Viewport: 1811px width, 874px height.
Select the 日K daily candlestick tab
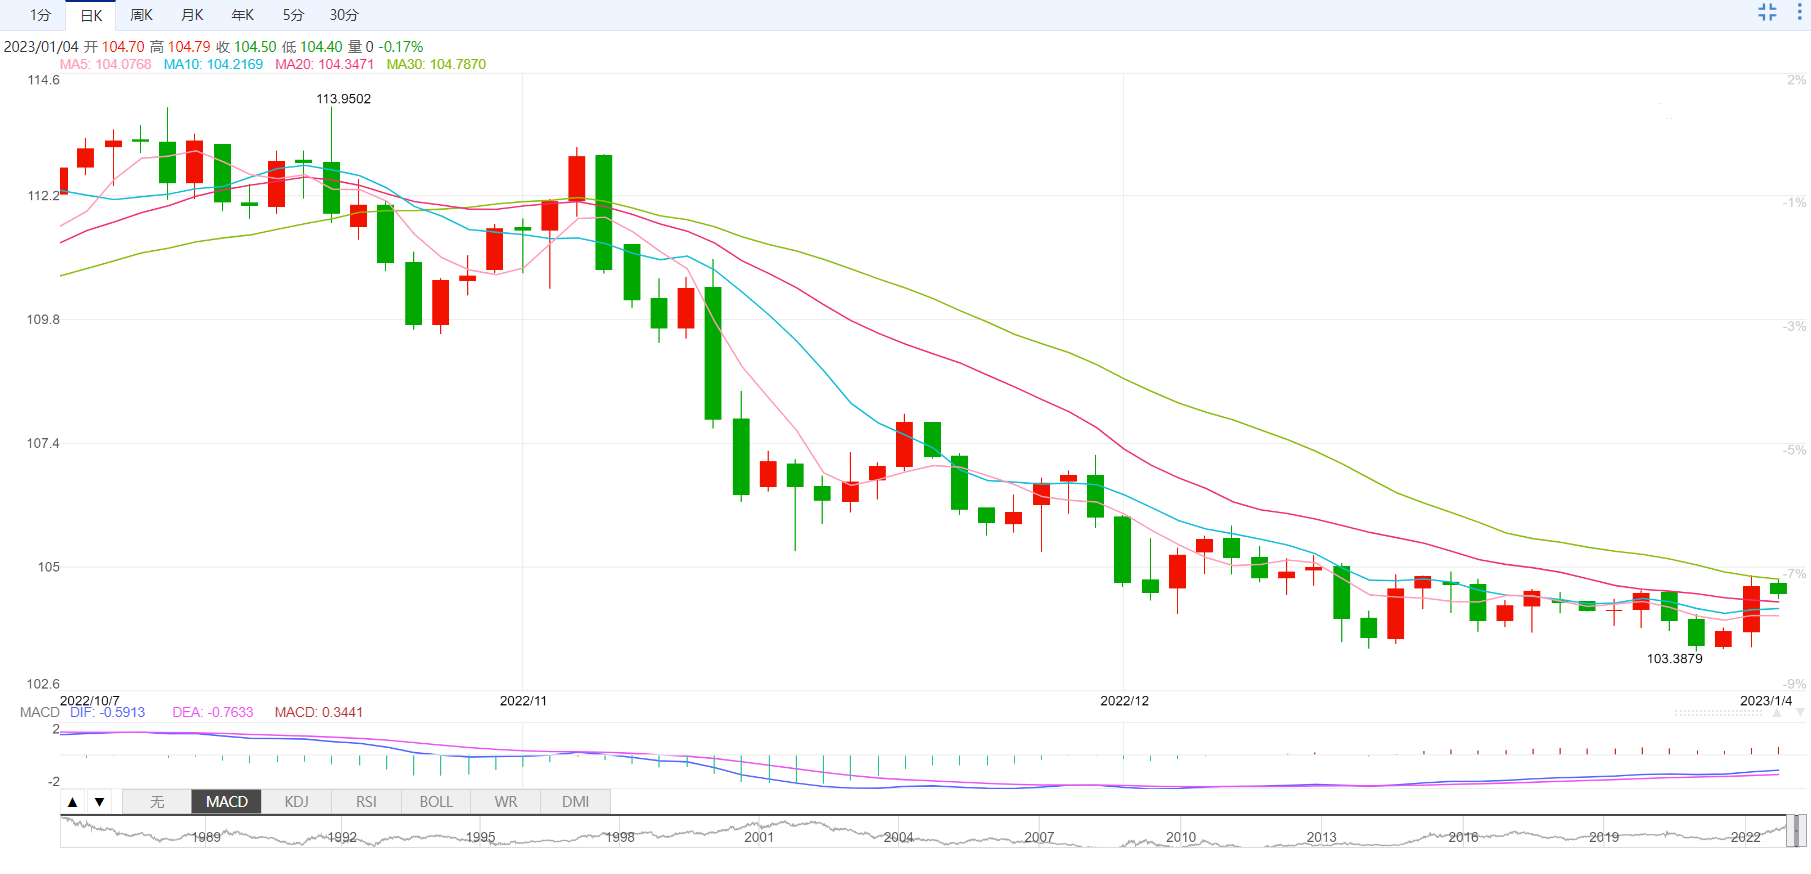[x=91, y=15]
